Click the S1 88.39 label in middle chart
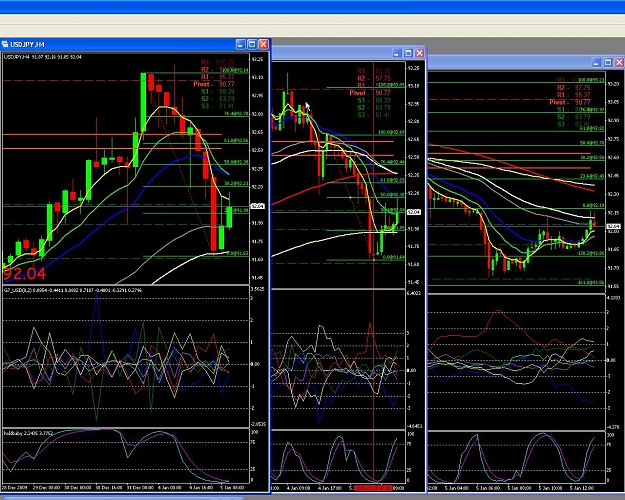Viewport: 625px width, 500px height. click(374, 100)
